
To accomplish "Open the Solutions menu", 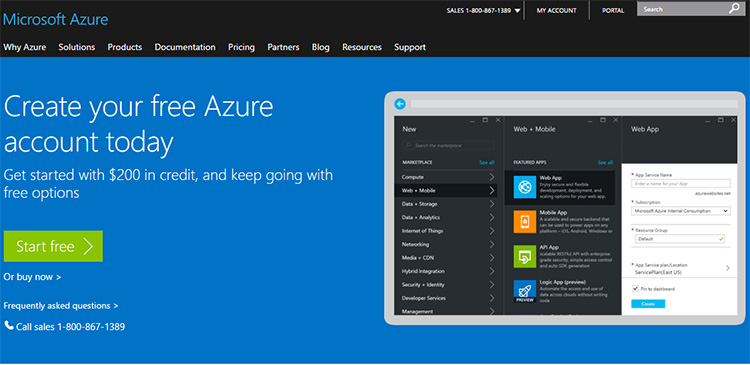I will click(77, 47).
